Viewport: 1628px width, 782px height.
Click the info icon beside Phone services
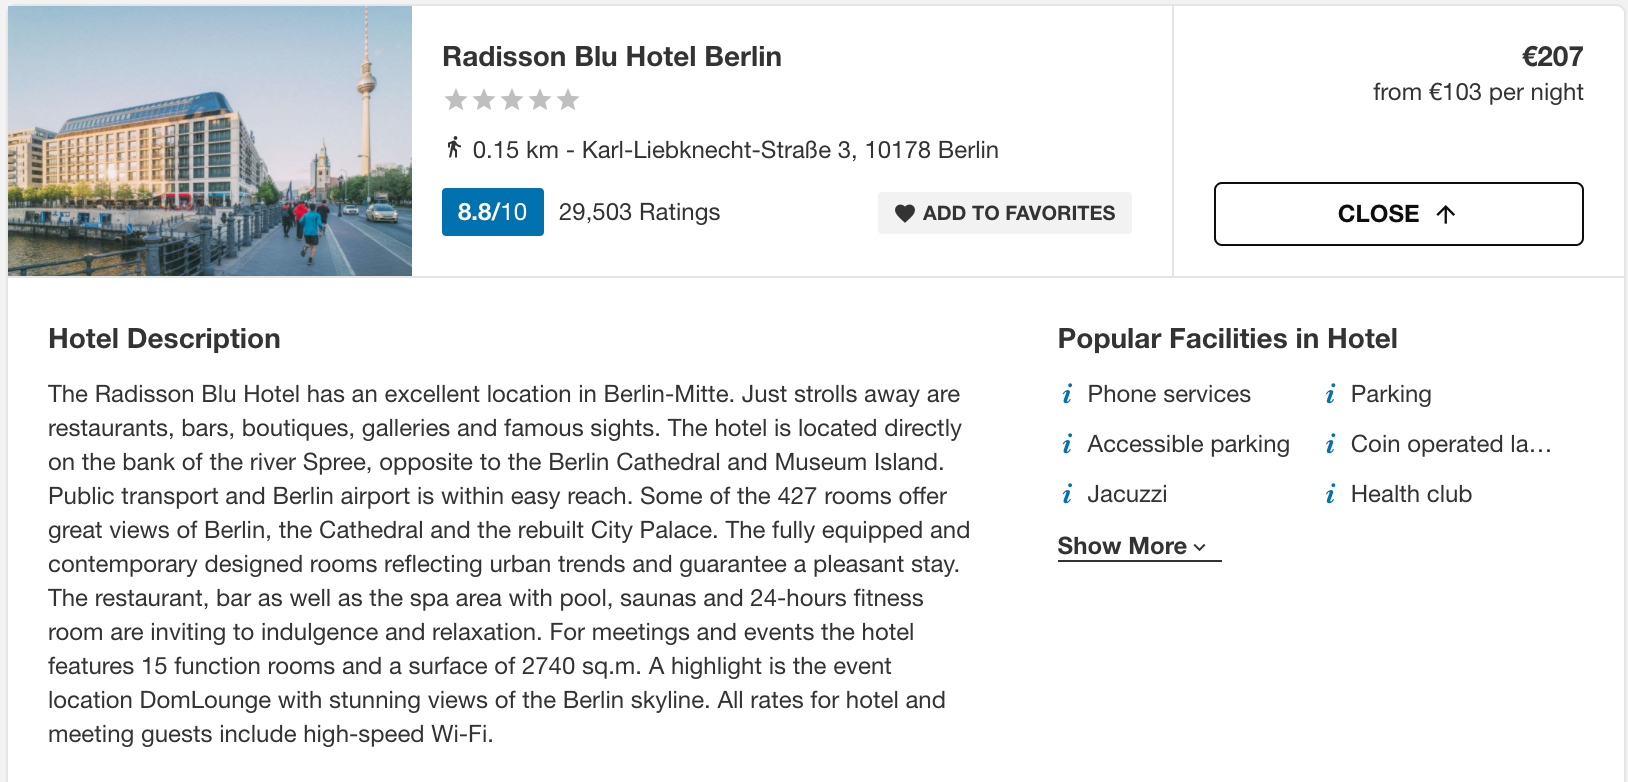[x=1067, y=395]
